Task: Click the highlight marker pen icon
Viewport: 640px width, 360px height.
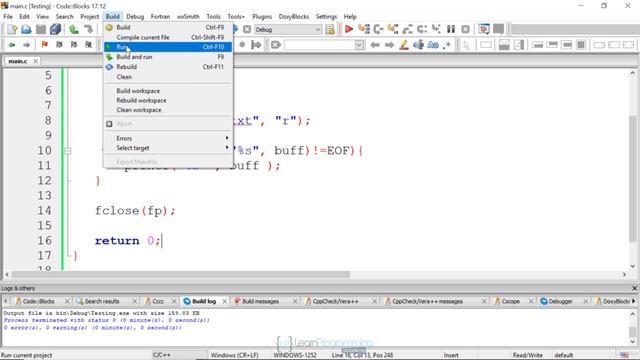Action: pyautogui.click(x=404, y=44)
